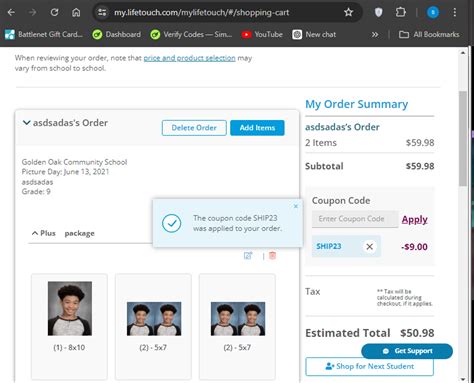Open the Dashboard bookmark

117,34
